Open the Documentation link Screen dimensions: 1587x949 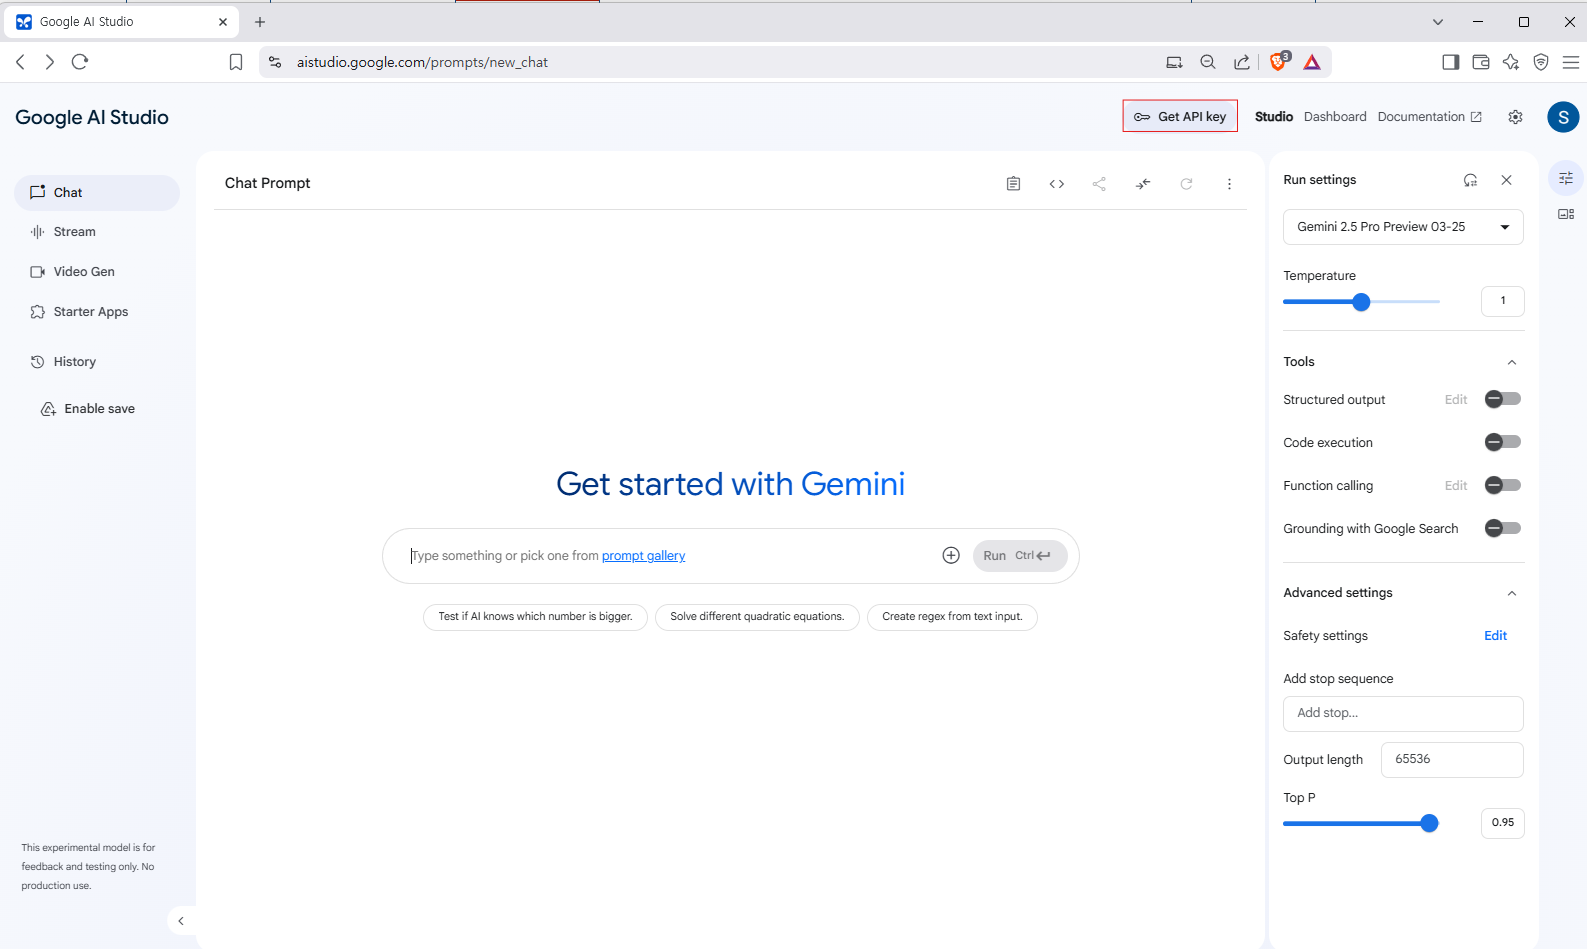coord(1429,117)
